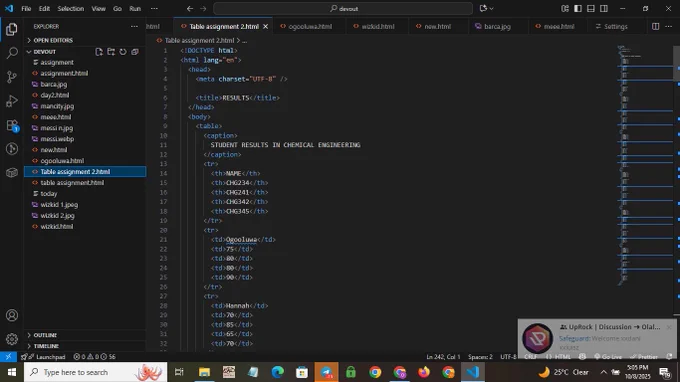Close the Table assignment 2.html tab
680x382 pixels.
click(265, 26)
